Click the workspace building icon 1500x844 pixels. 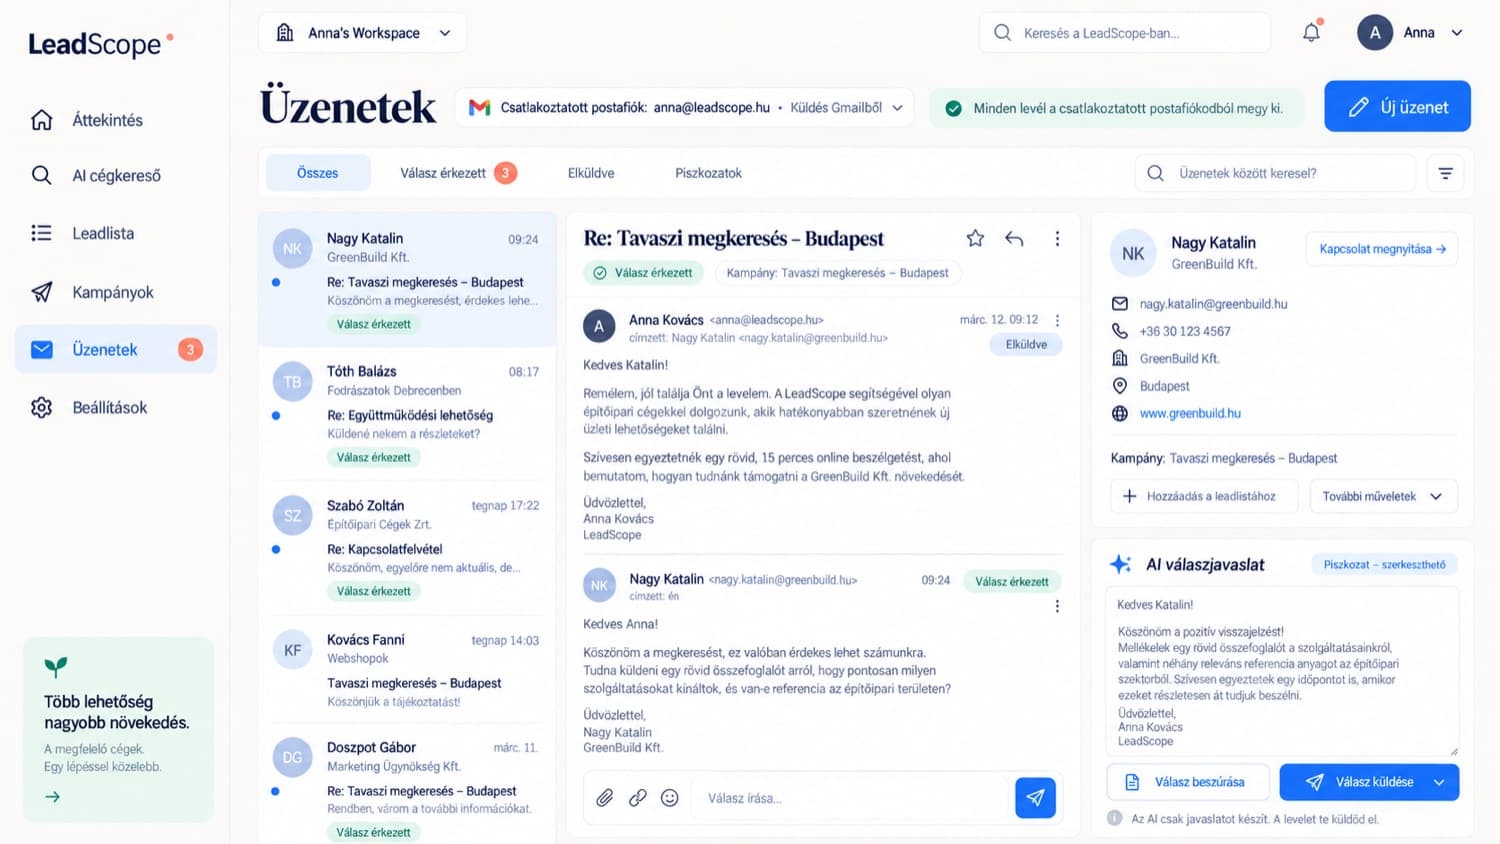(x=285, y=33)
